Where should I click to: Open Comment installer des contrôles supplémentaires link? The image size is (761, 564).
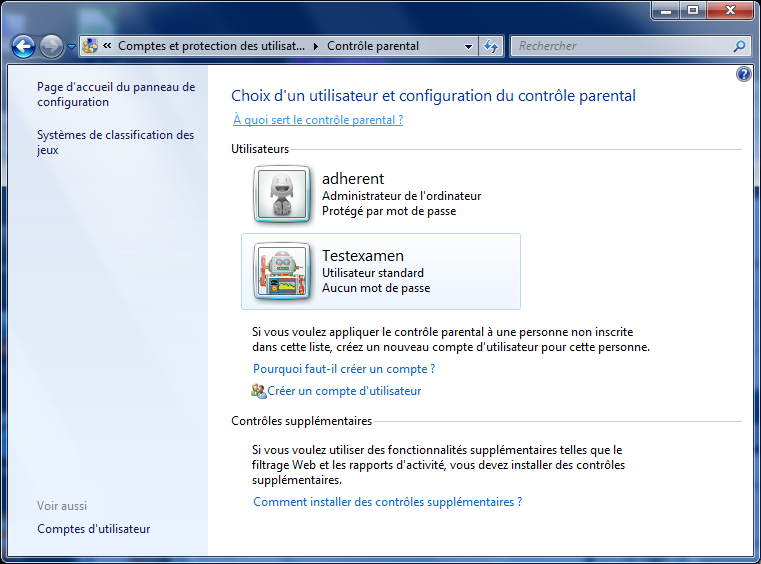pos(388,502)
